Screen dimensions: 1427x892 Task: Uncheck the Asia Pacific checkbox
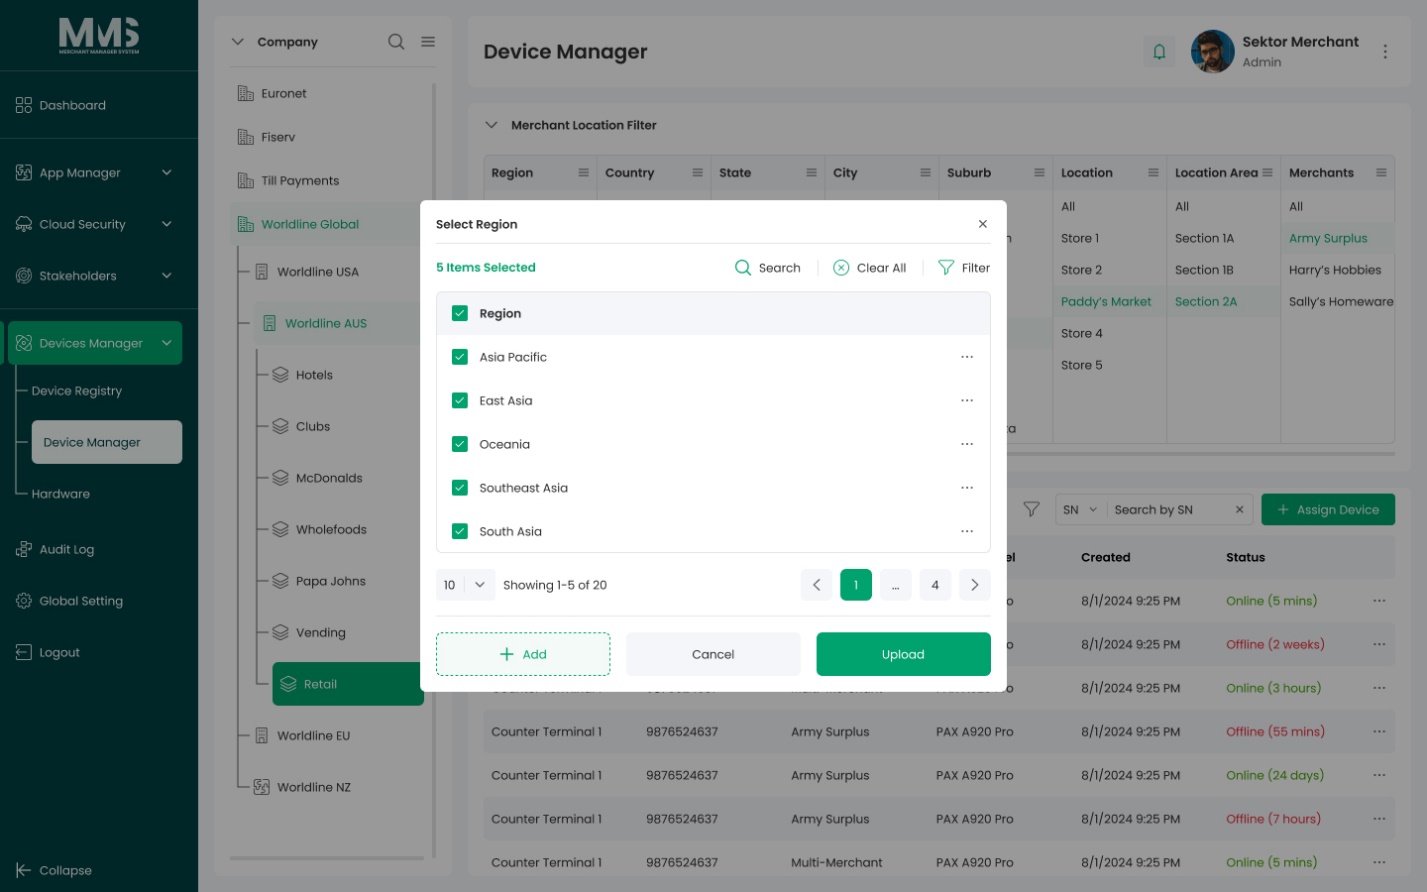coord(460,357)
